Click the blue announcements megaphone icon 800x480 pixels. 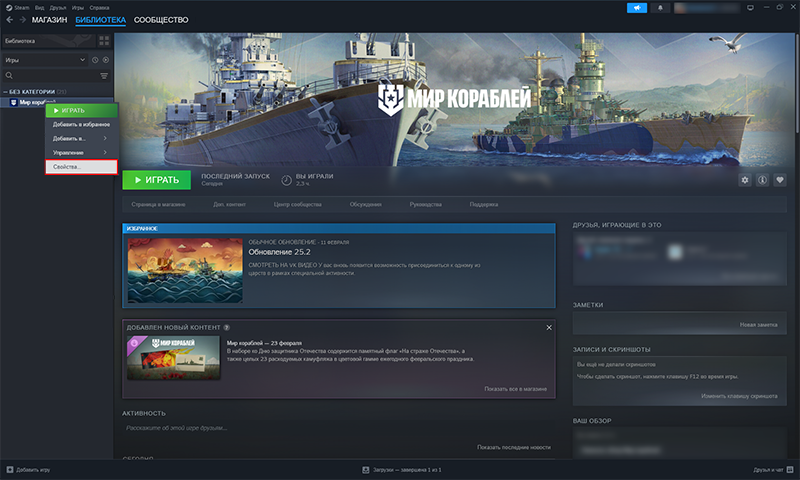[637, 8]
